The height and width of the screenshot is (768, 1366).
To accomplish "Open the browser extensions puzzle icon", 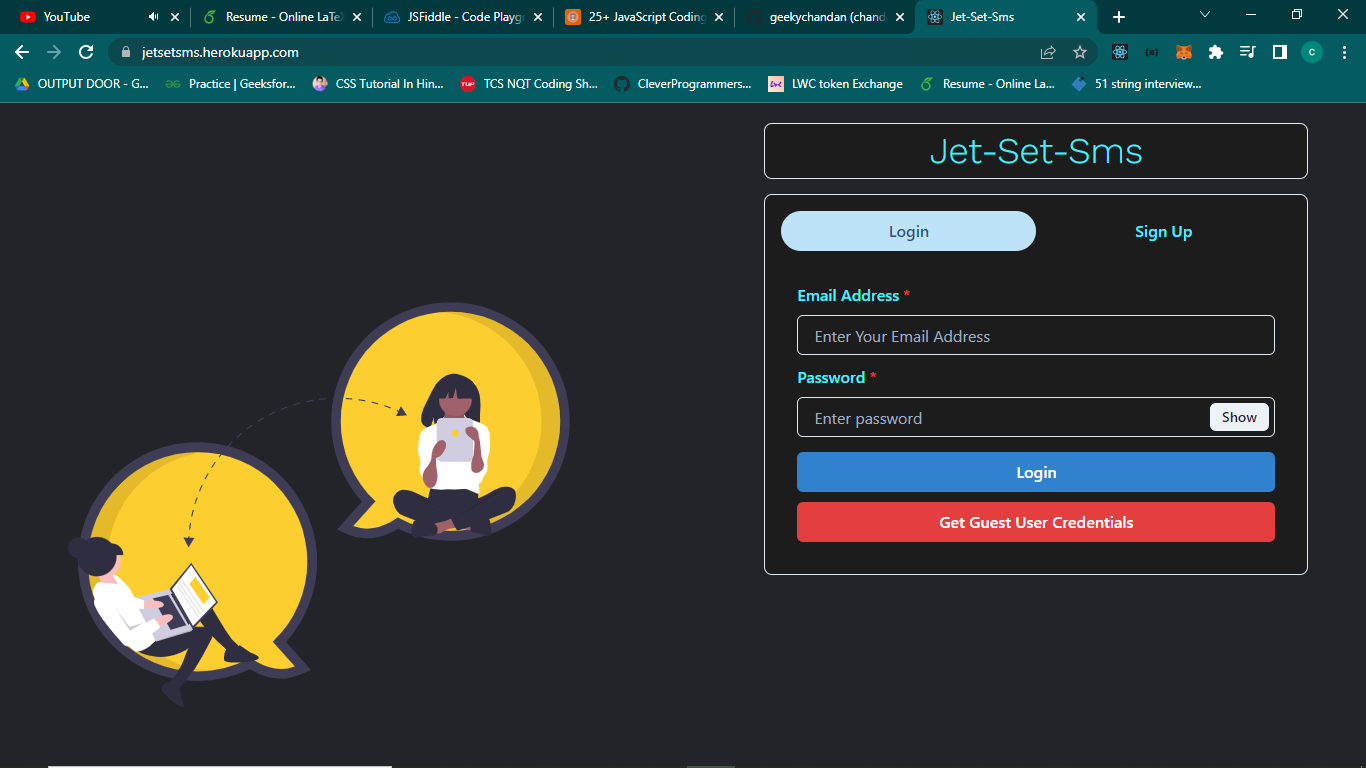I will pos(1215,51).
